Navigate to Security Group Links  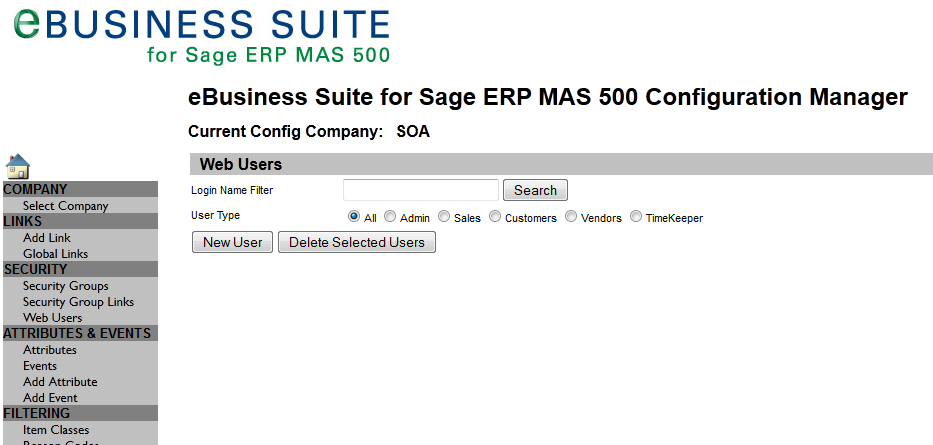pyautogui.click(x=78, y=302)
